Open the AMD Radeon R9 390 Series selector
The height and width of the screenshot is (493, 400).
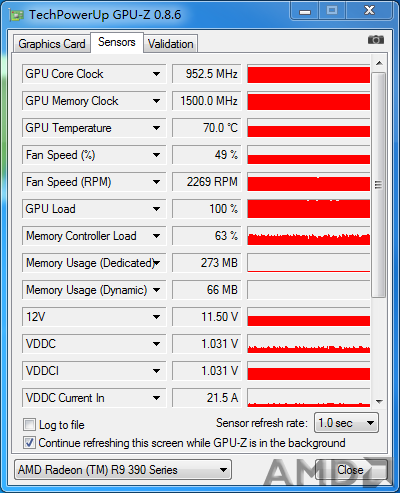point(123,470)
